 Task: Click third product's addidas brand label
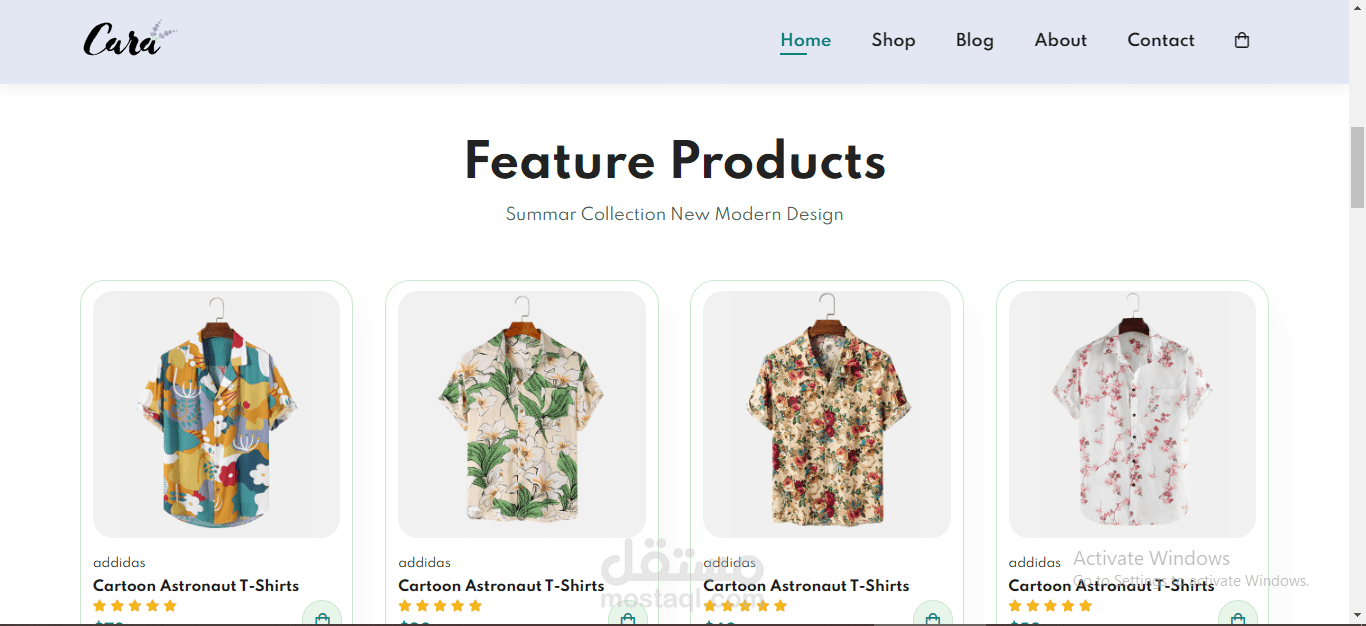[730, 563]
